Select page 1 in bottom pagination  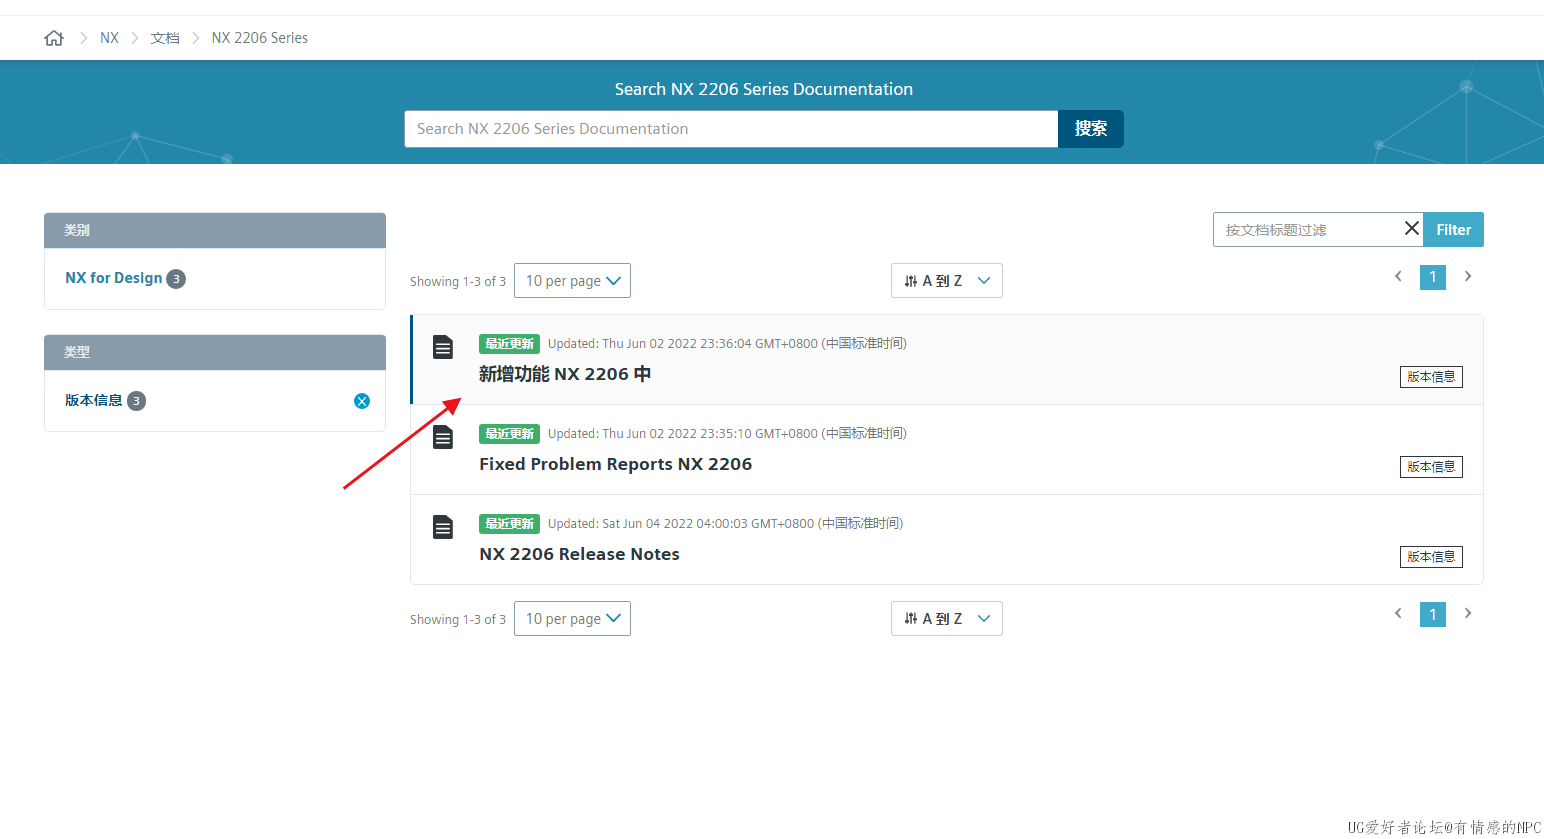pyautogui.click(x=1433, y=614)
